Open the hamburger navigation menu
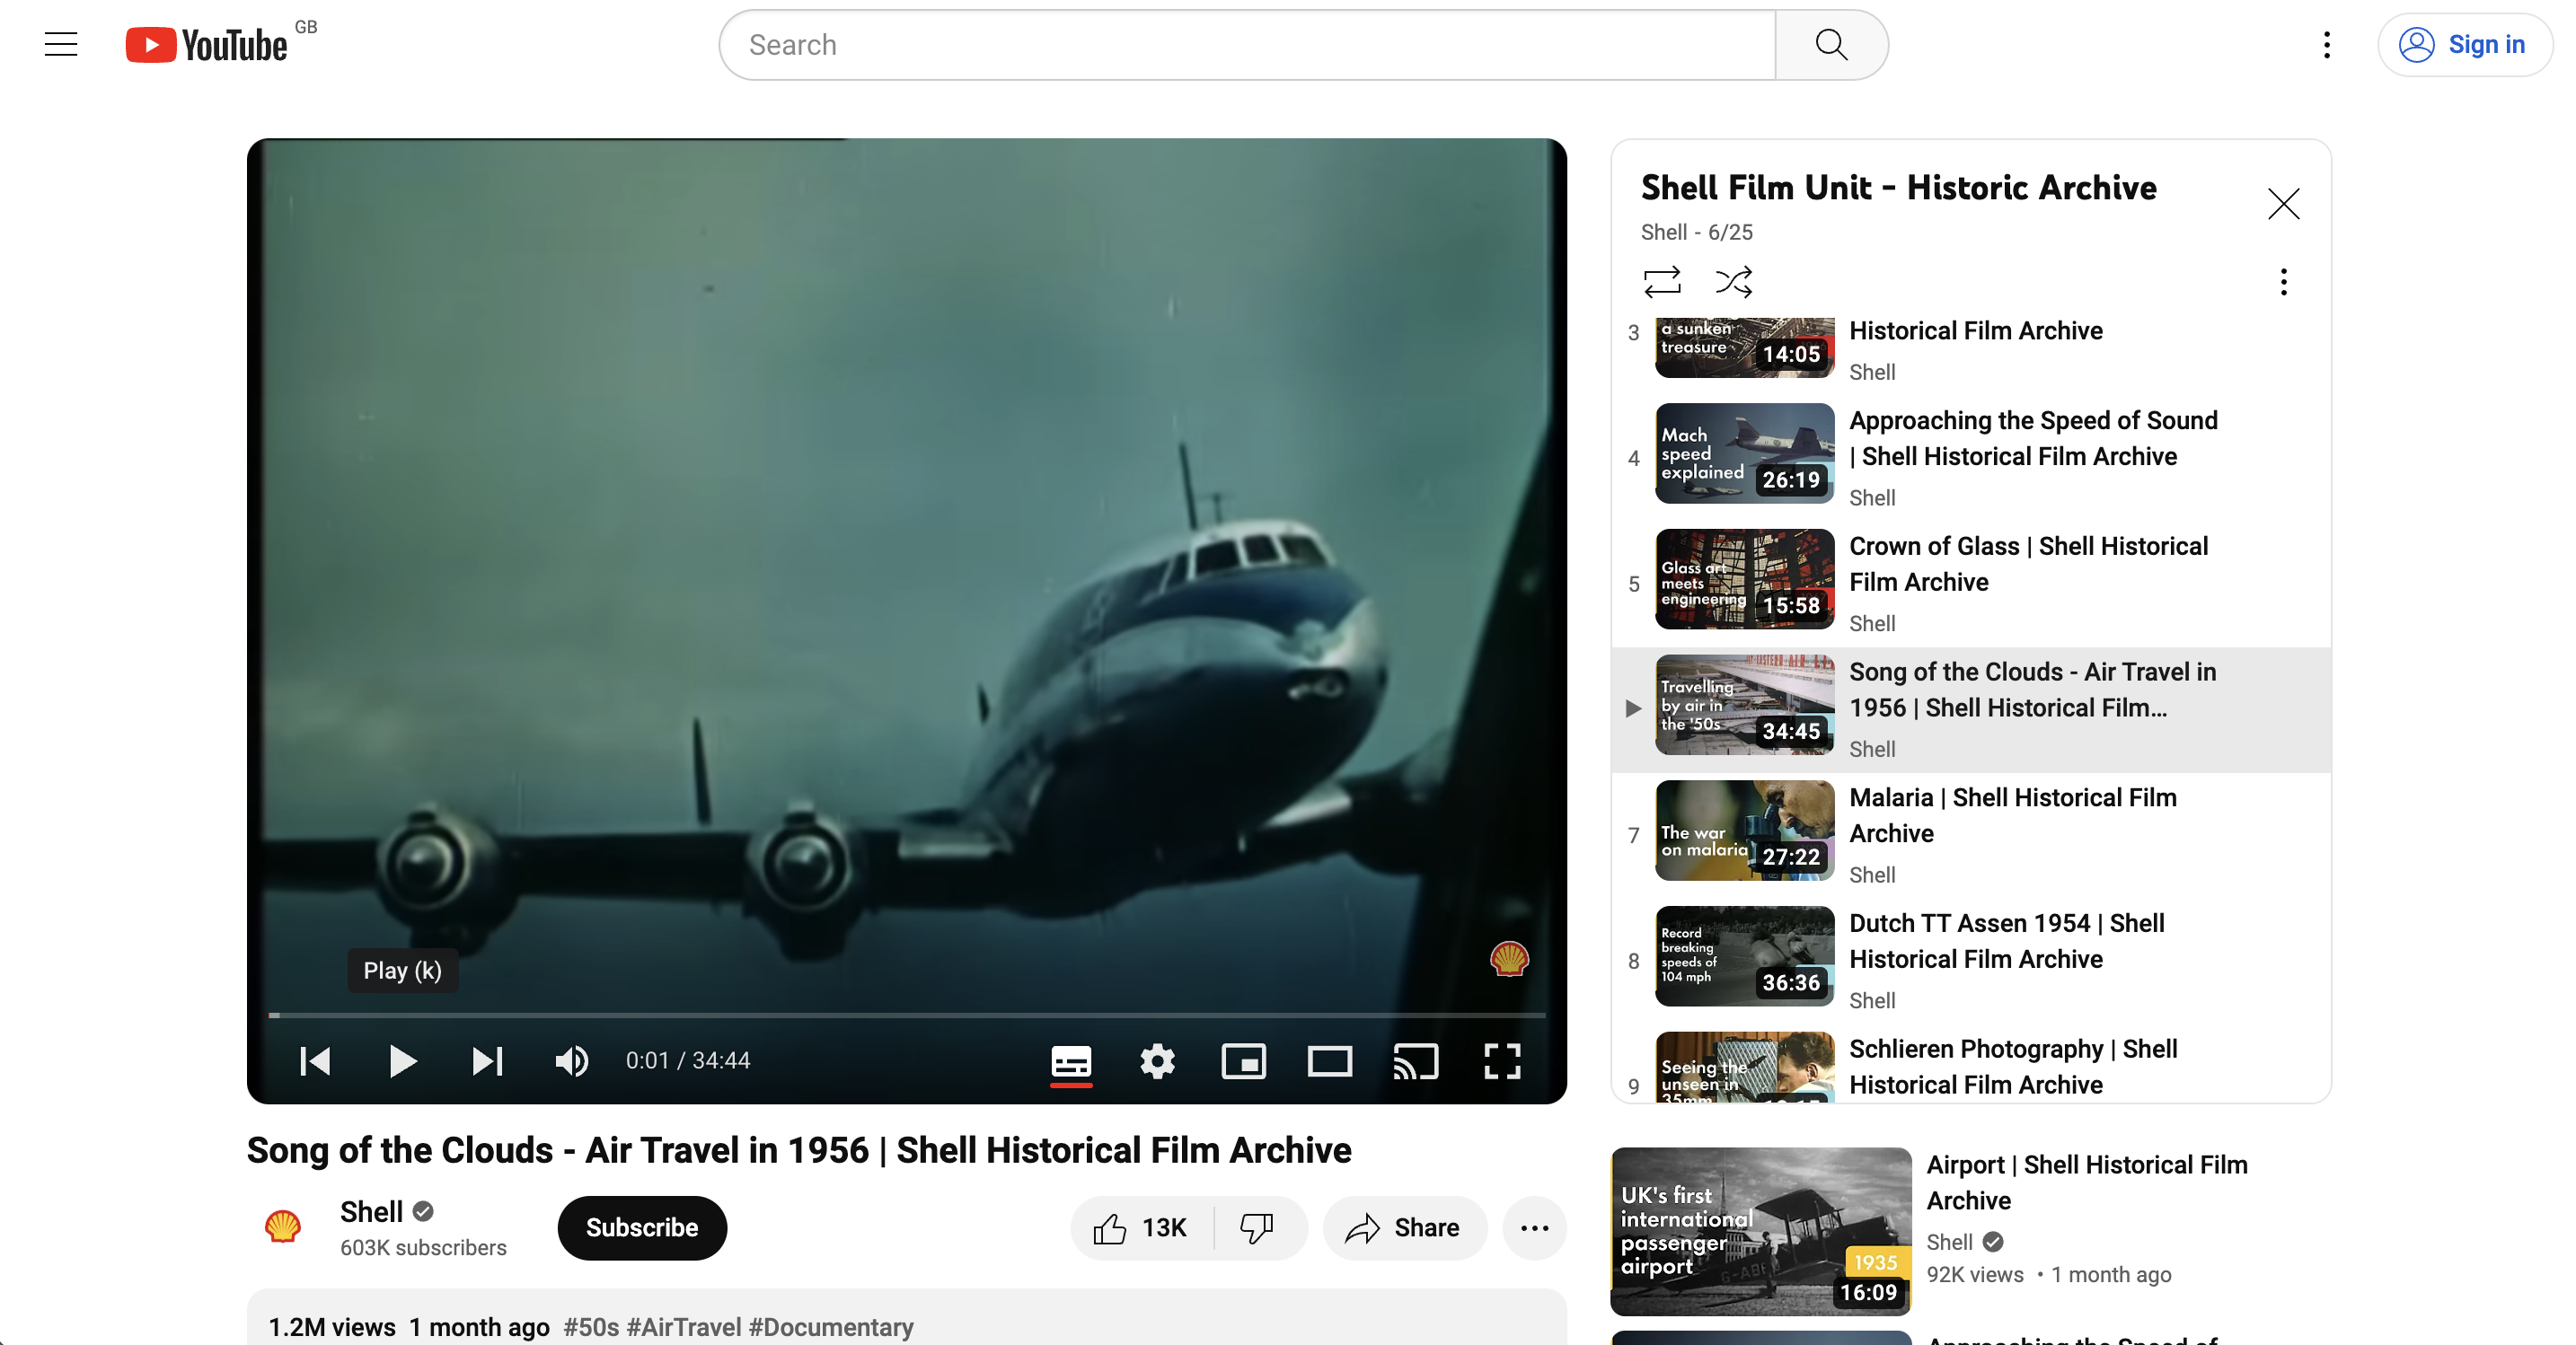The width and height of the screenshot is (2576, 1345). [60, 44]
